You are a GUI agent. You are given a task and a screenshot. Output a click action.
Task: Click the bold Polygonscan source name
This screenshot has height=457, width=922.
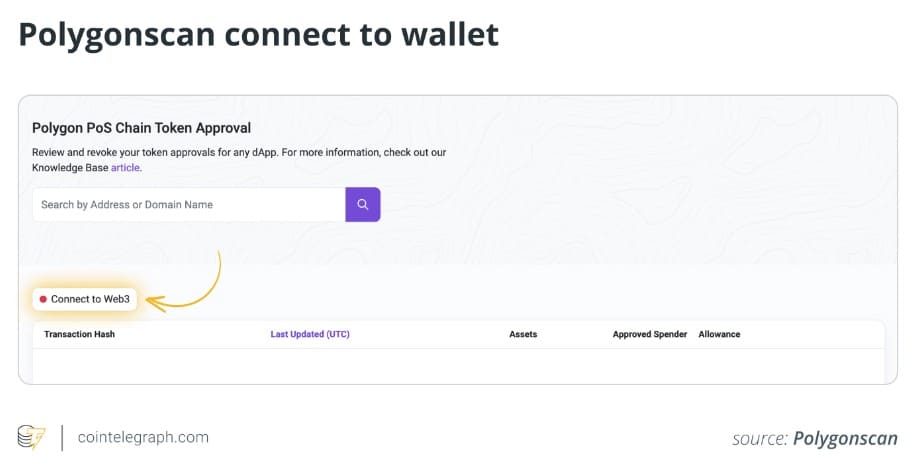pyautogui.click(x=845, y=438)
